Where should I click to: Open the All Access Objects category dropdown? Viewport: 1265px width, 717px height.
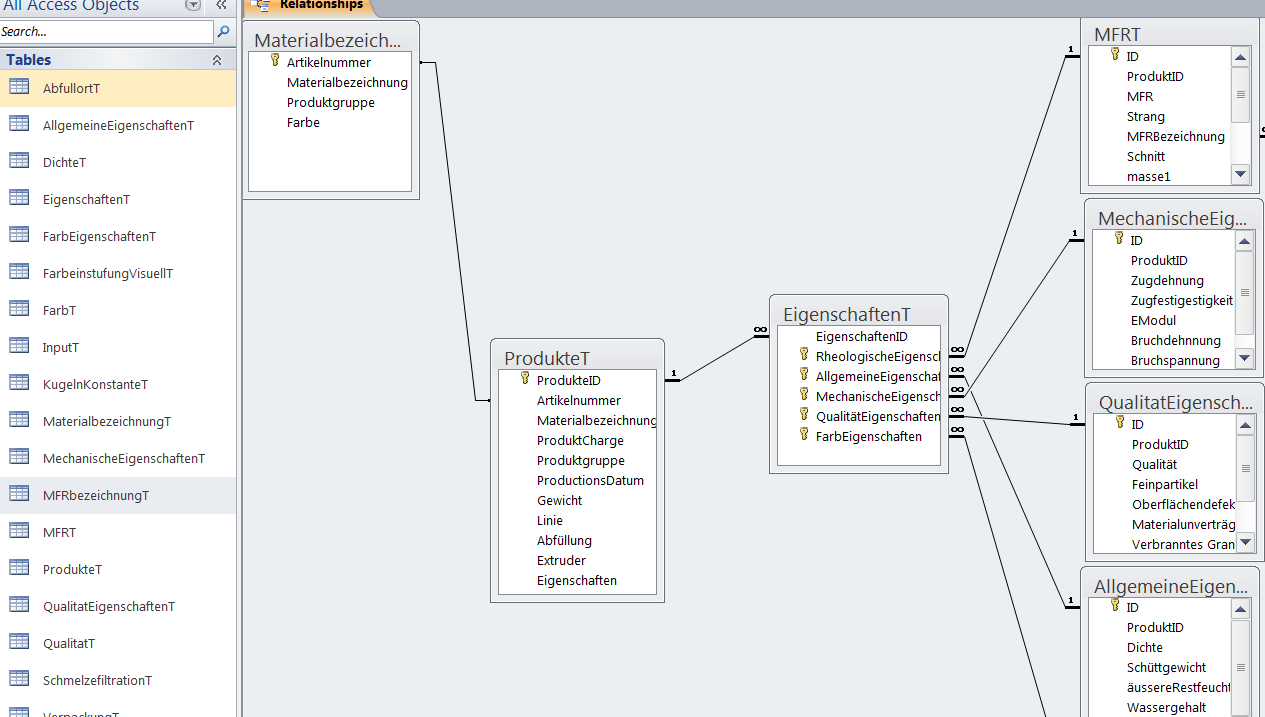[x=193, y=5]
